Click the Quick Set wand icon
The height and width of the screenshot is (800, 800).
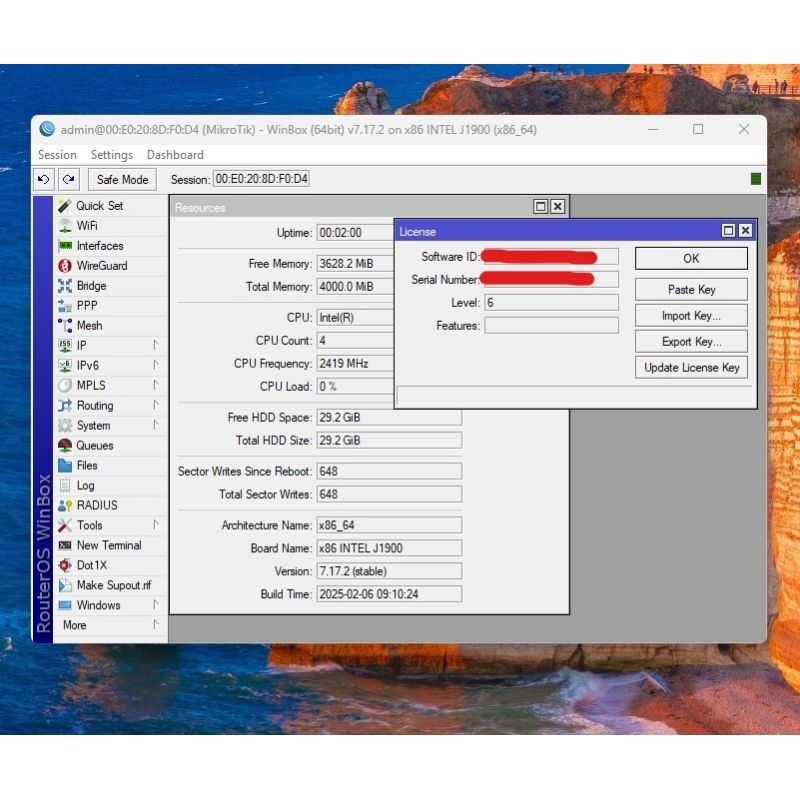click(65, 205)
